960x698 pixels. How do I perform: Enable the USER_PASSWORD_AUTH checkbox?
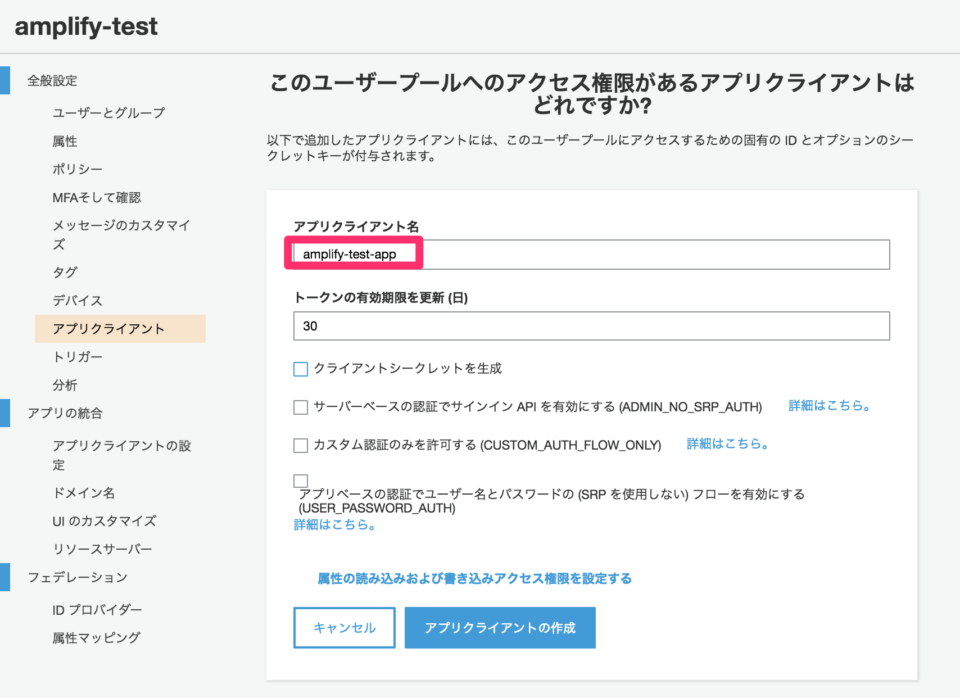point(301,481)
